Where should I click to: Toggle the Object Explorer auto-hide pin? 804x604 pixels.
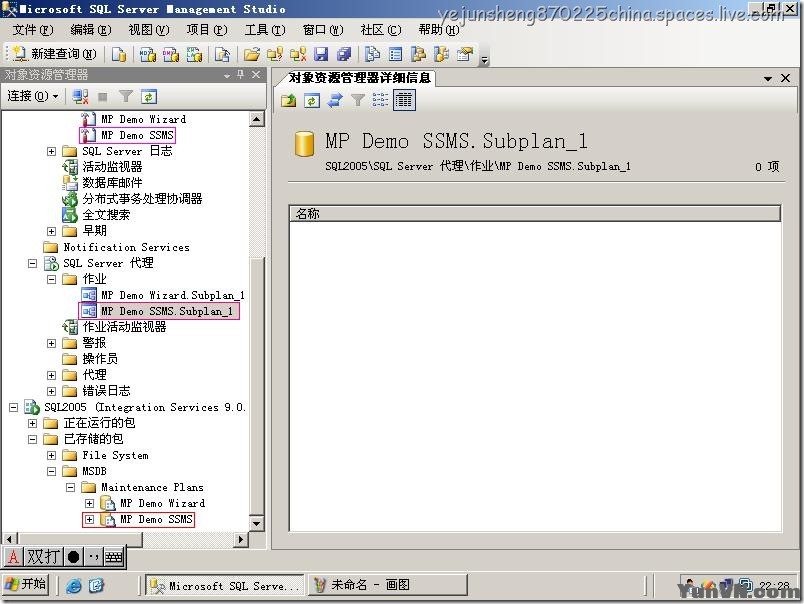click(240, 75)
